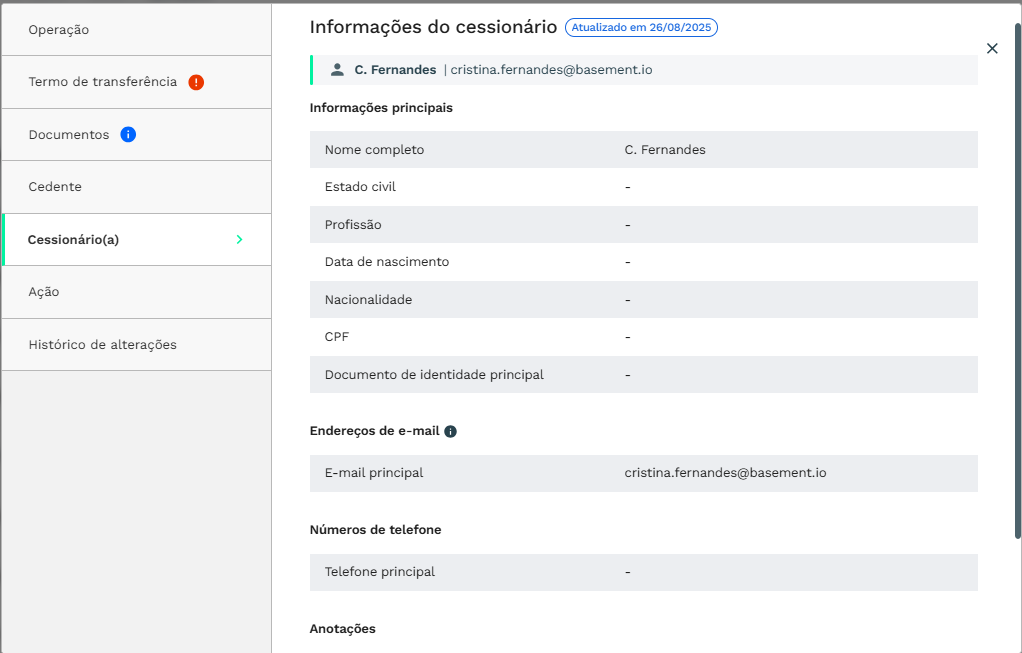Screen dimensions: 1022x653
Task: Click the red warning icon beside Termo de transferência
Action: click(x=196, y=82)
